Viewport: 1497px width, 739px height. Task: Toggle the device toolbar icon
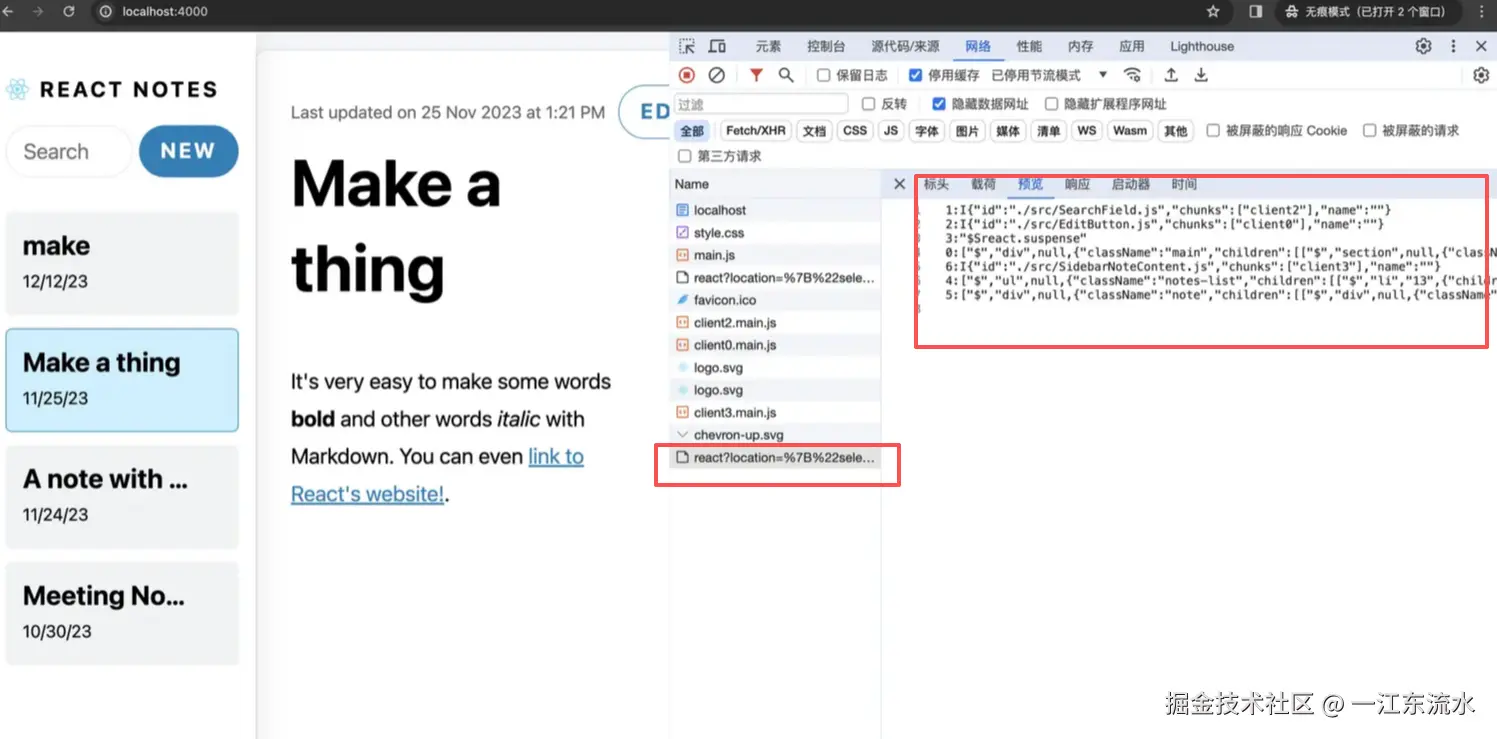[717, 46]
